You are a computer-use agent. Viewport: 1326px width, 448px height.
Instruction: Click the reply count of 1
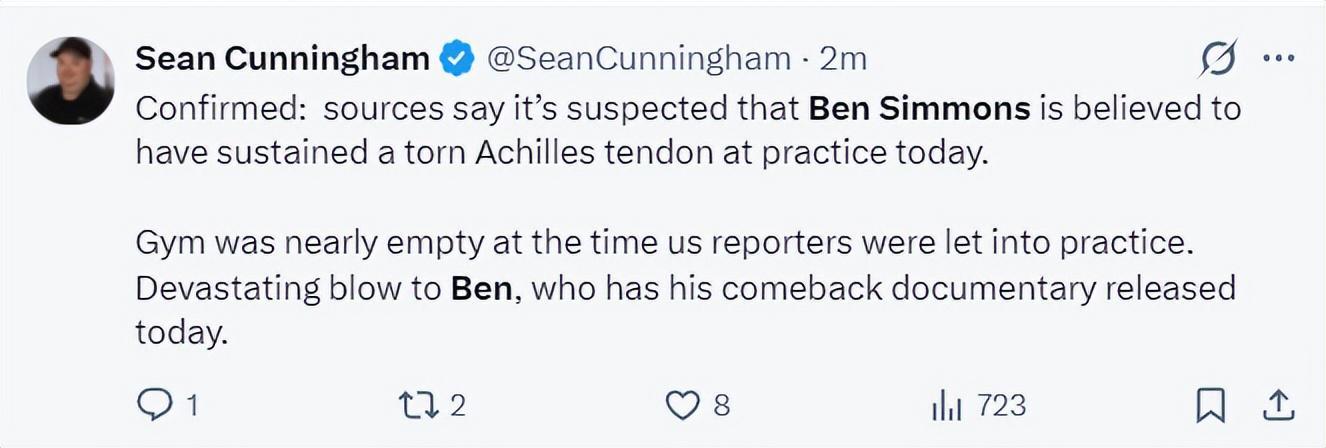pyautogui.click(x=191, y=405)
